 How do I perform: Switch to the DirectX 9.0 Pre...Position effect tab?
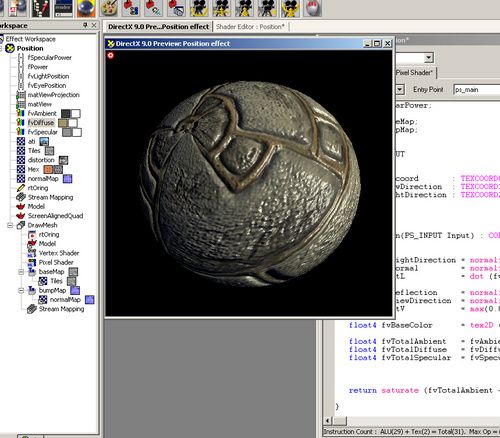159,27
